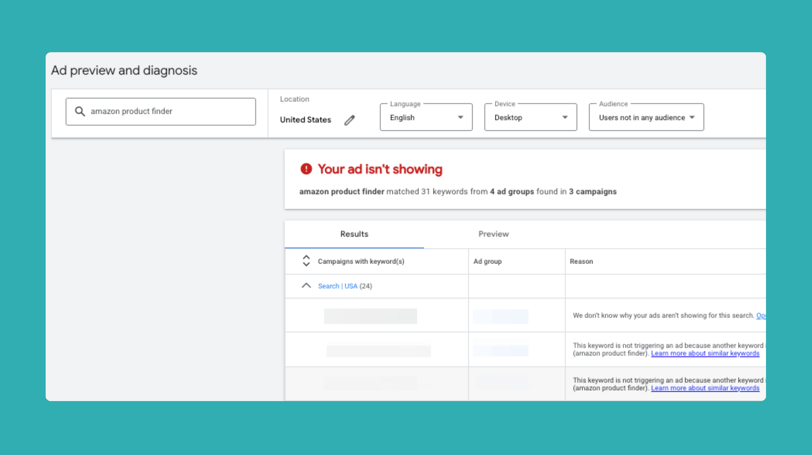The width and height of the screenshot is (812, 455).
Task: Click the We don't know why reason text
Action: (663, 315)
